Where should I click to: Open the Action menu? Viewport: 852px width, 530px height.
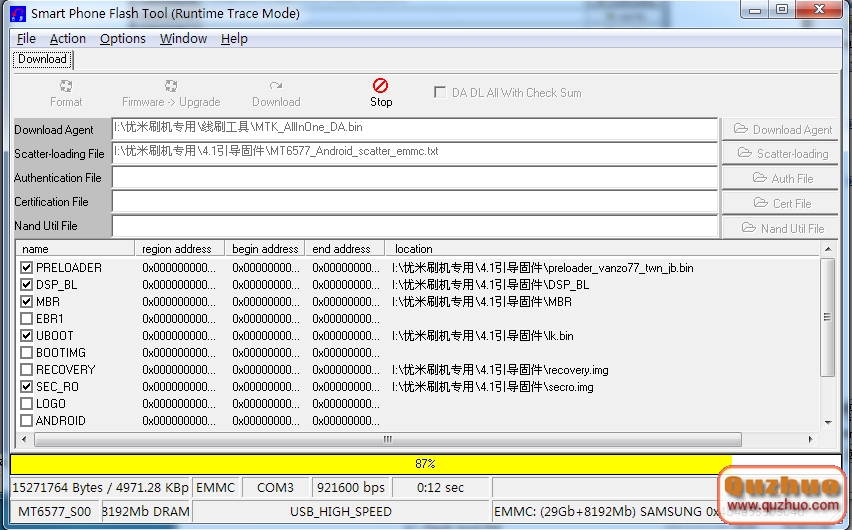[x=68, y=39]
